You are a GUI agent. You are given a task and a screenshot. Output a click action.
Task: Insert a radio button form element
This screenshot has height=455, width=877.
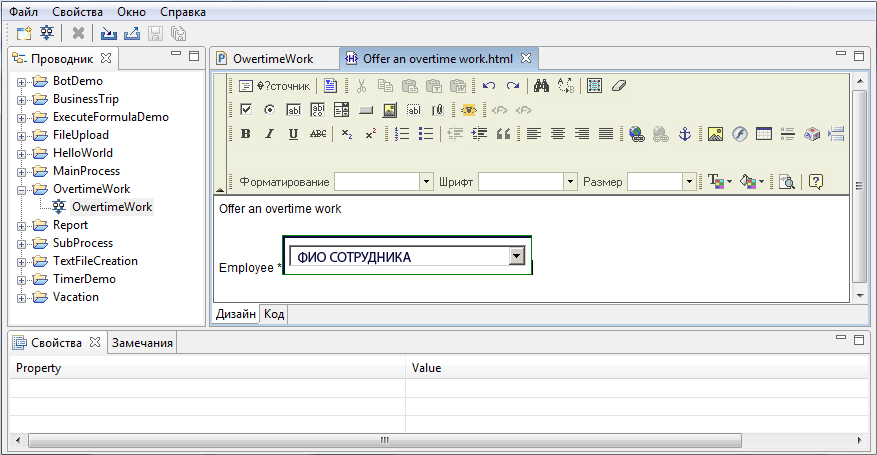tap(270, 110)
